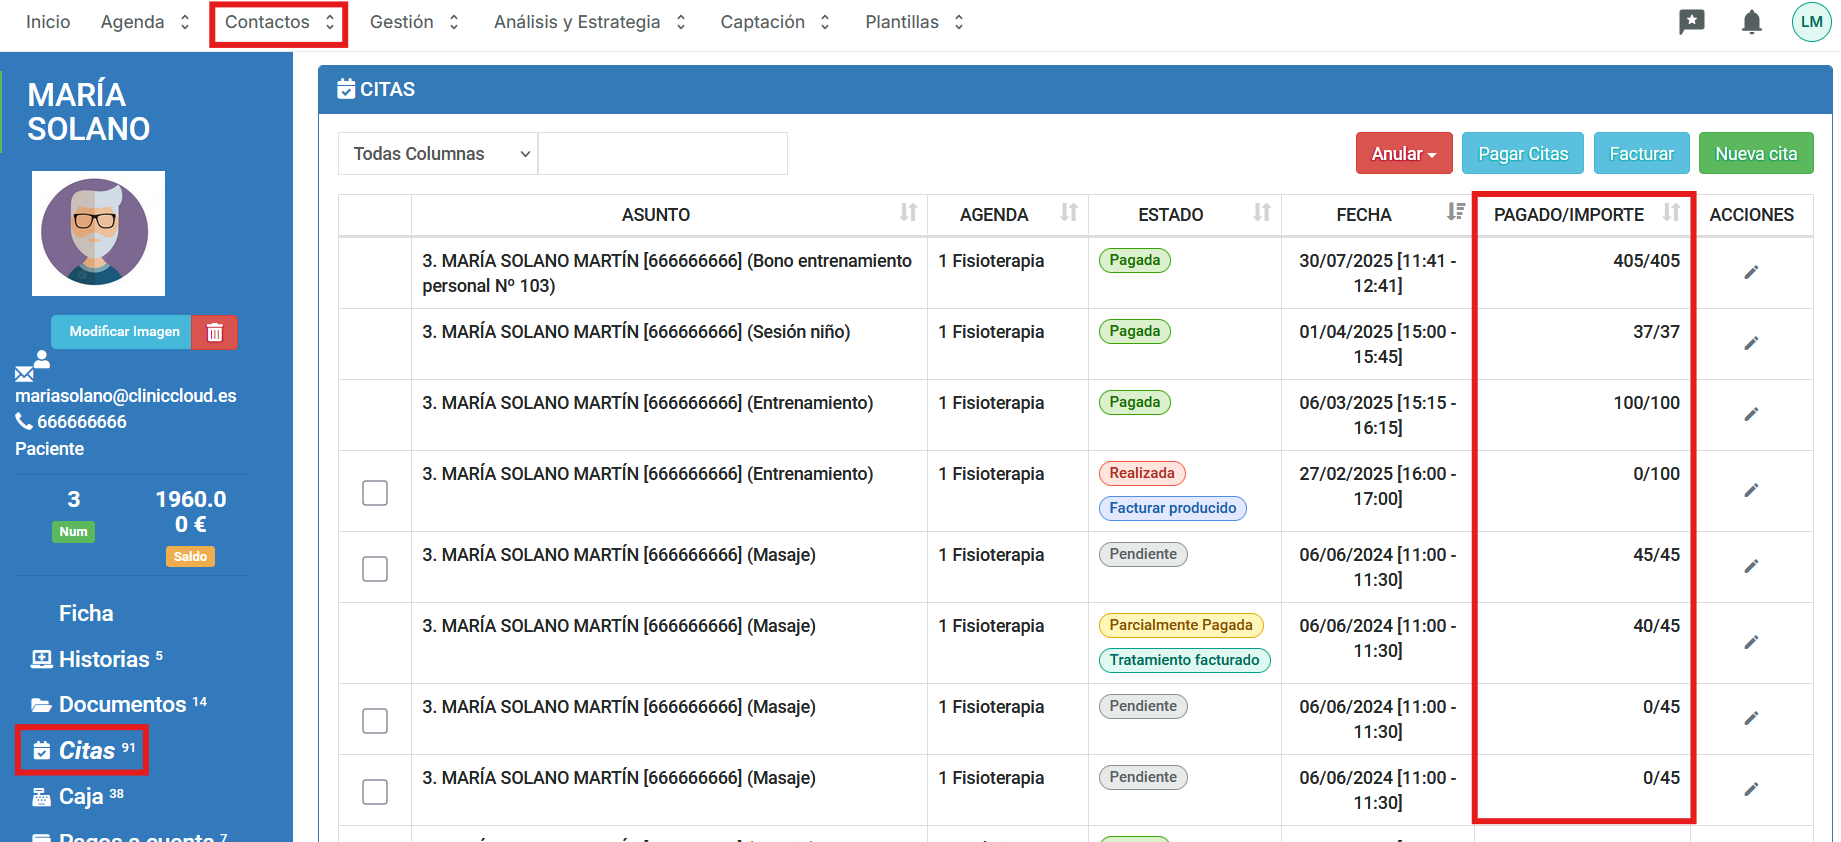This screenshot has width=1841, height=842.
Task: Open the starred message icon in header
Action: [x=1691, y=22]
